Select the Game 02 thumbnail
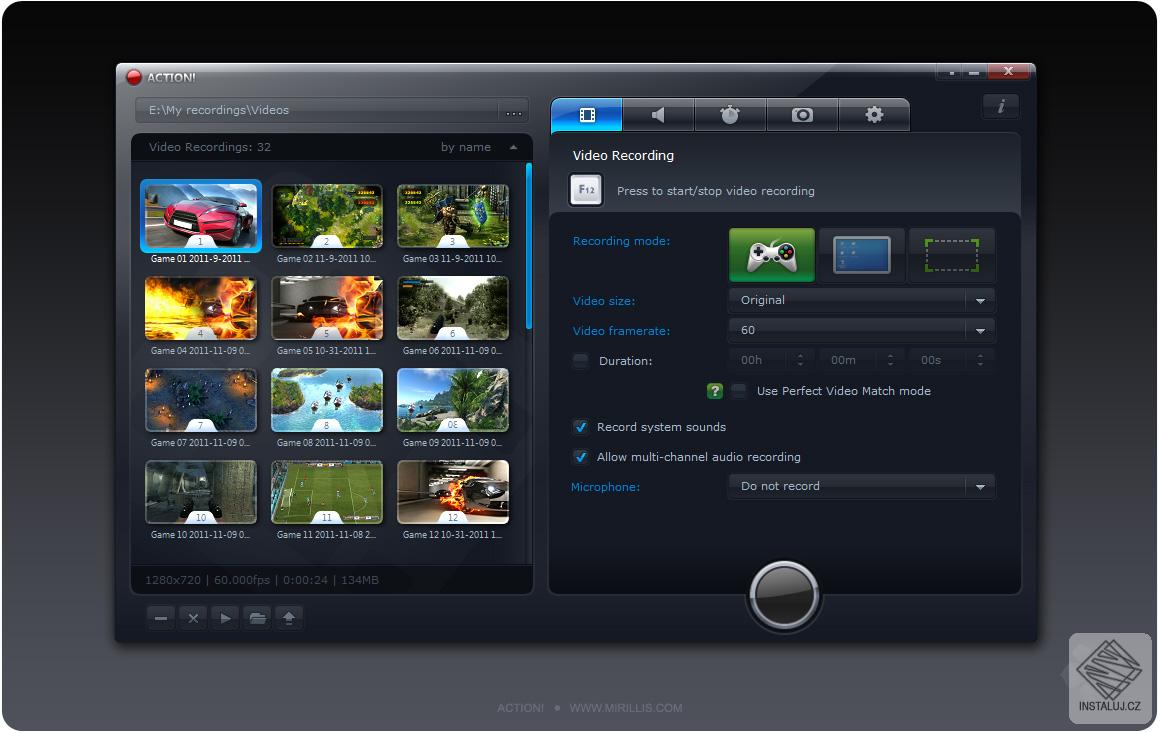This screenshot has width=1160, height=733. coord(327,215)
